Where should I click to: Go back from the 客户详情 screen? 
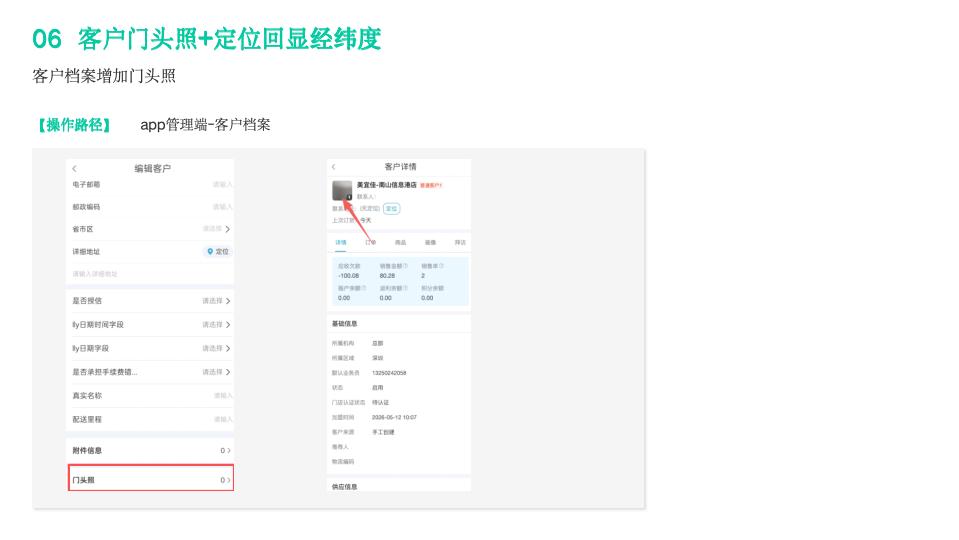coord(333,167)
